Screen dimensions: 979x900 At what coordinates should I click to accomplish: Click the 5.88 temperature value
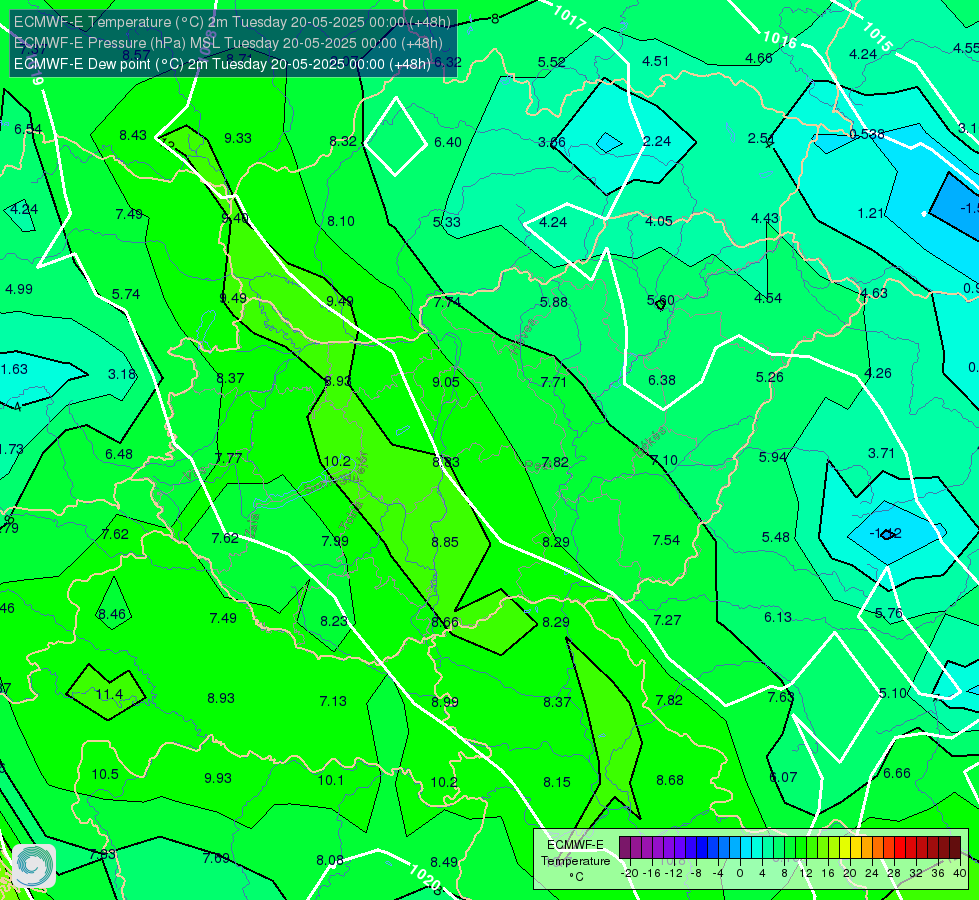pos(554,302)
